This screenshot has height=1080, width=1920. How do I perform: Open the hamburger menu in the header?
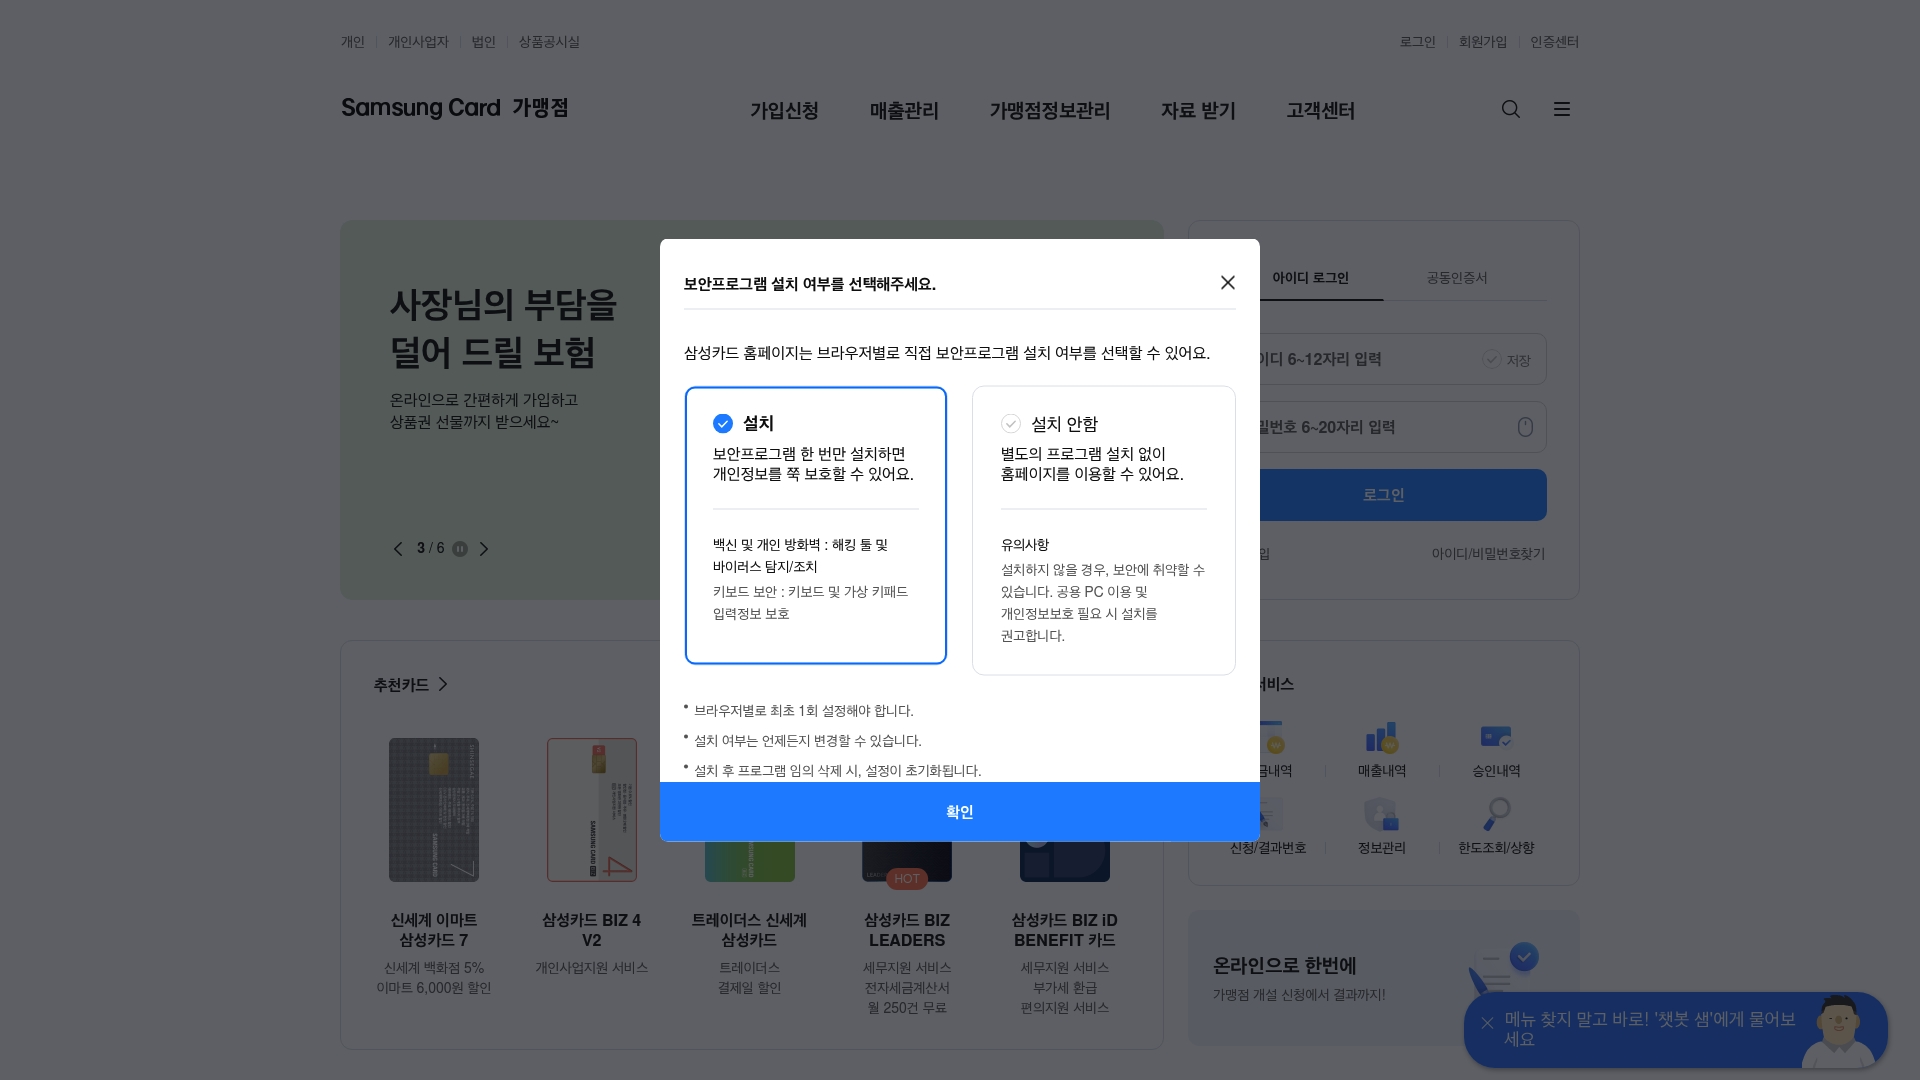[1562, 109]
